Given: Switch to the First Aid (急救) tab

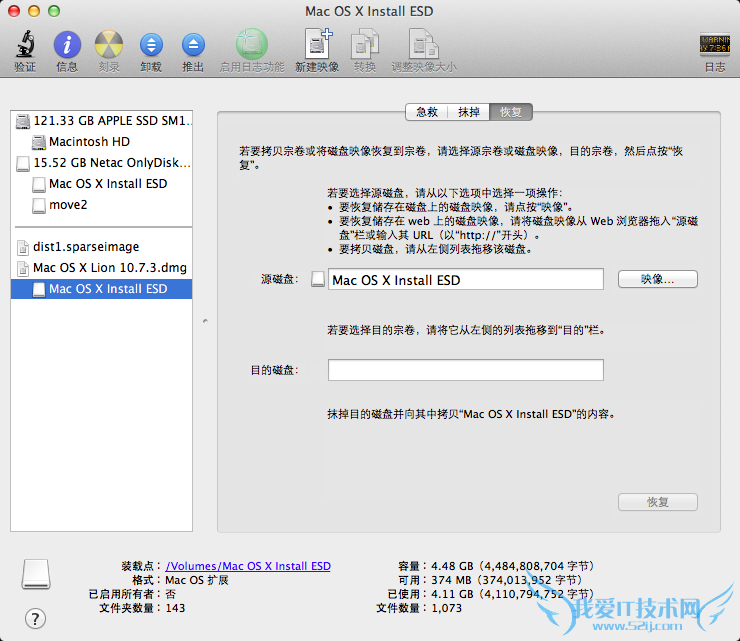Looking at the screenshot, I should click(x=427, y=112).
